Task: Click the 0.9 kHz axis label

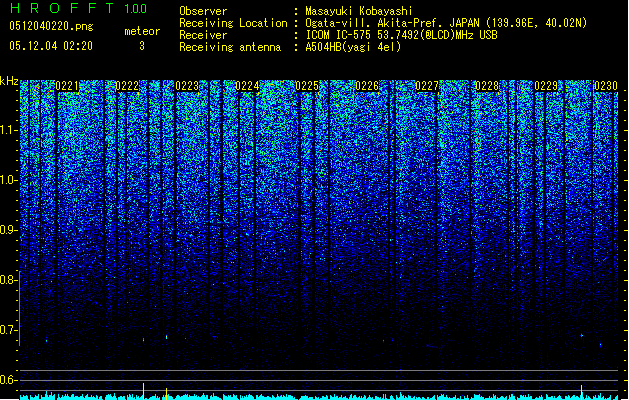Action: tap(9, 230)
